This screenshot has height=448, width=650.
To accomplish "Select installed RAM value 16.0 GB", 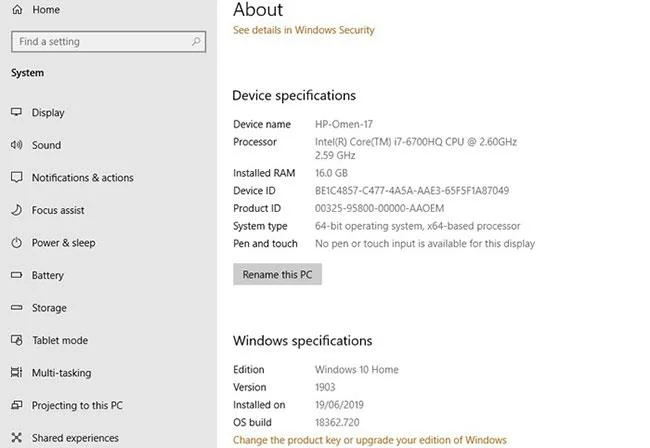I will click(x=331, y=173).
